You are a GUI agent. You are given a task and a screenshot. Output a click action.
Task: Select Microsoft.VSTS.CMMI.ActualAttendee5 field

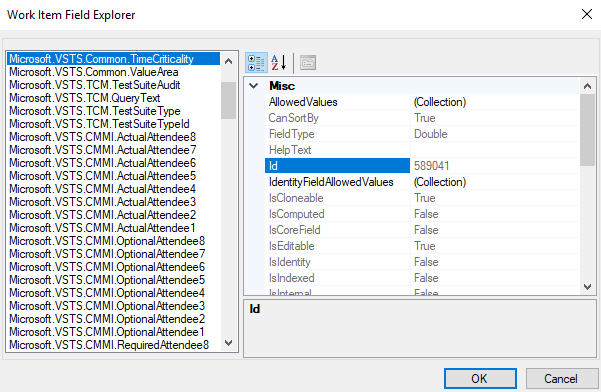coord(114,176)
